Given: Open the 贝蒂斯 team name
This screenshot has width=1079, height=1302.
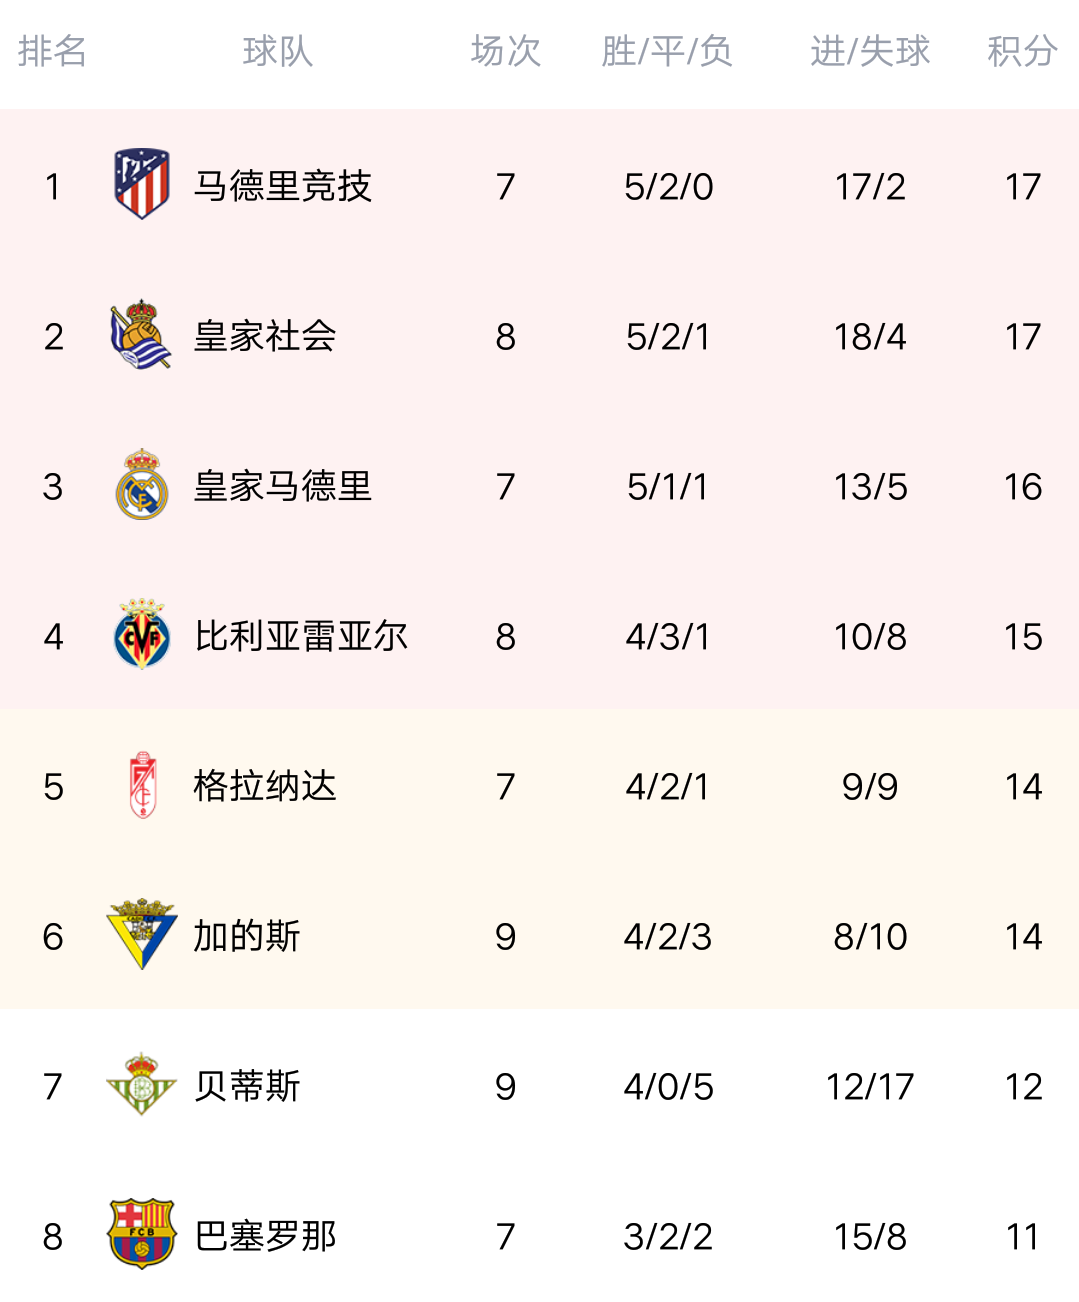Looking at the screenshot, I should [x=247, y=1086].
